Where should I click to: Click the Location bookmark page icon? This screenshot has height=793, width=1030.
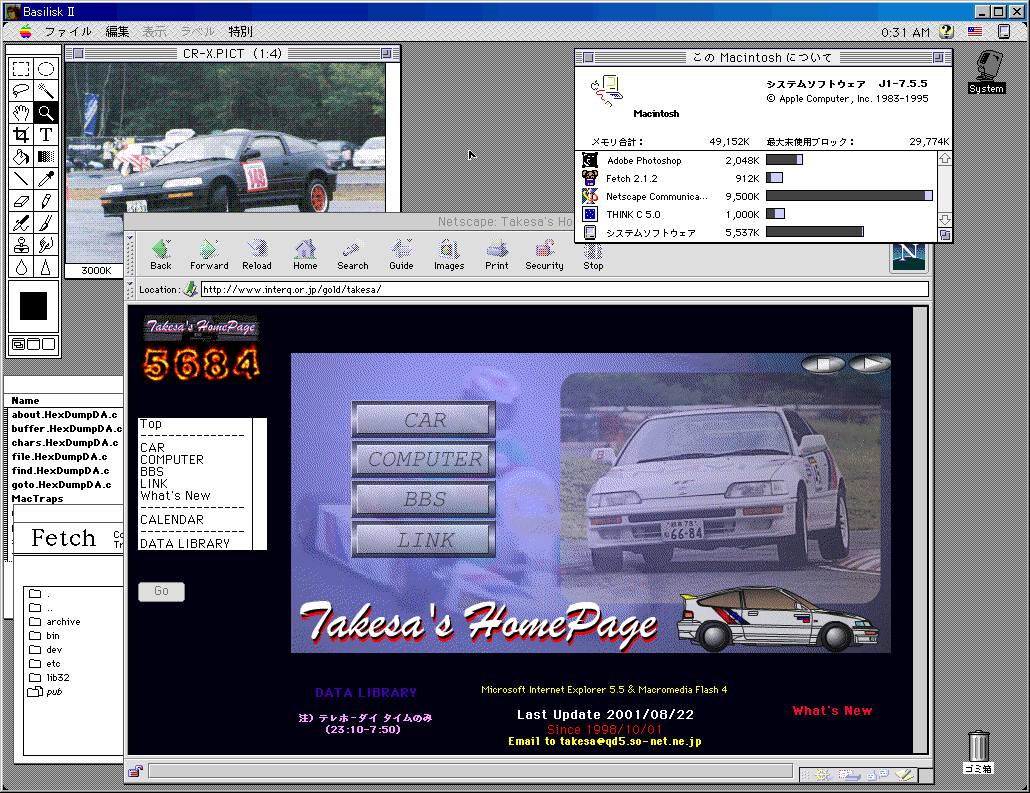(x=190, y=289)
